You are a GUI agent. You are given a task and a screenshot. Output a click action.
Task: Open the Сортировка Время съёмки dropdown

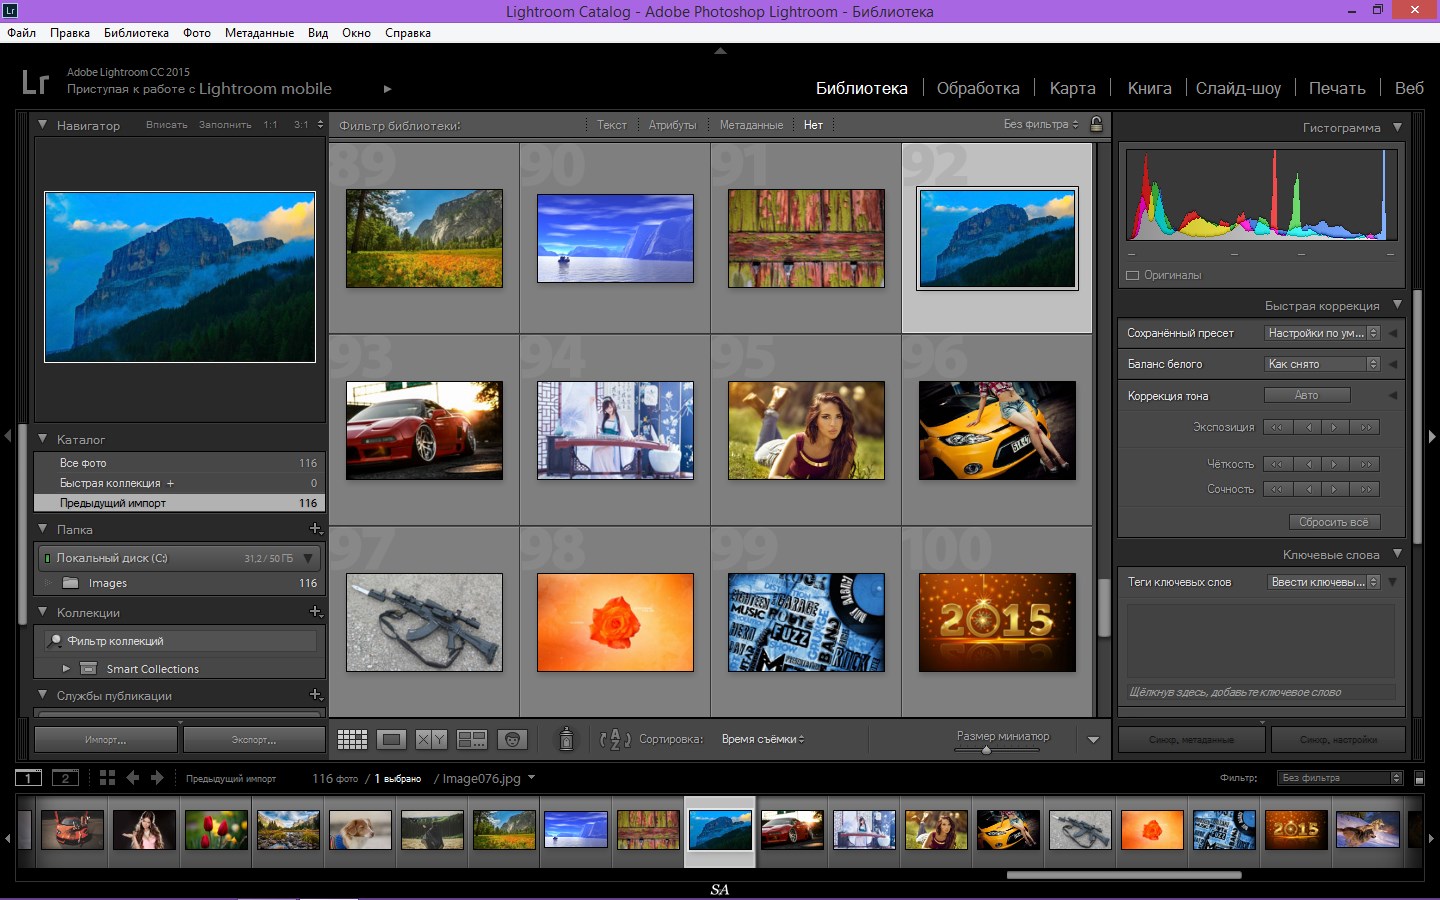click(763, 739)
